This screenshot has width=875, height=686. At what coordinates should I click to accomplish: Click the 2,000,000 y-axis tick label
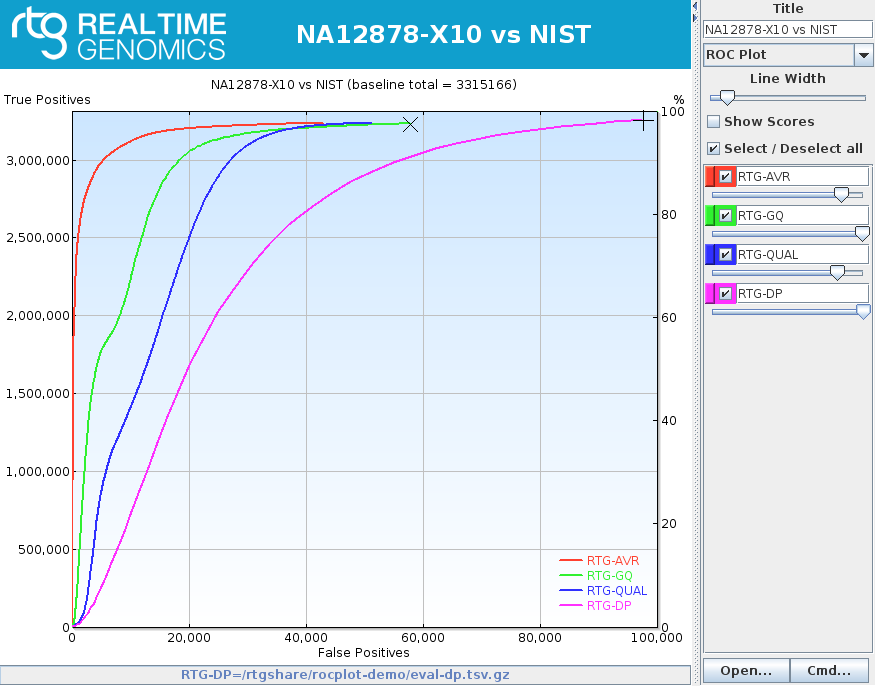(38, 316)
